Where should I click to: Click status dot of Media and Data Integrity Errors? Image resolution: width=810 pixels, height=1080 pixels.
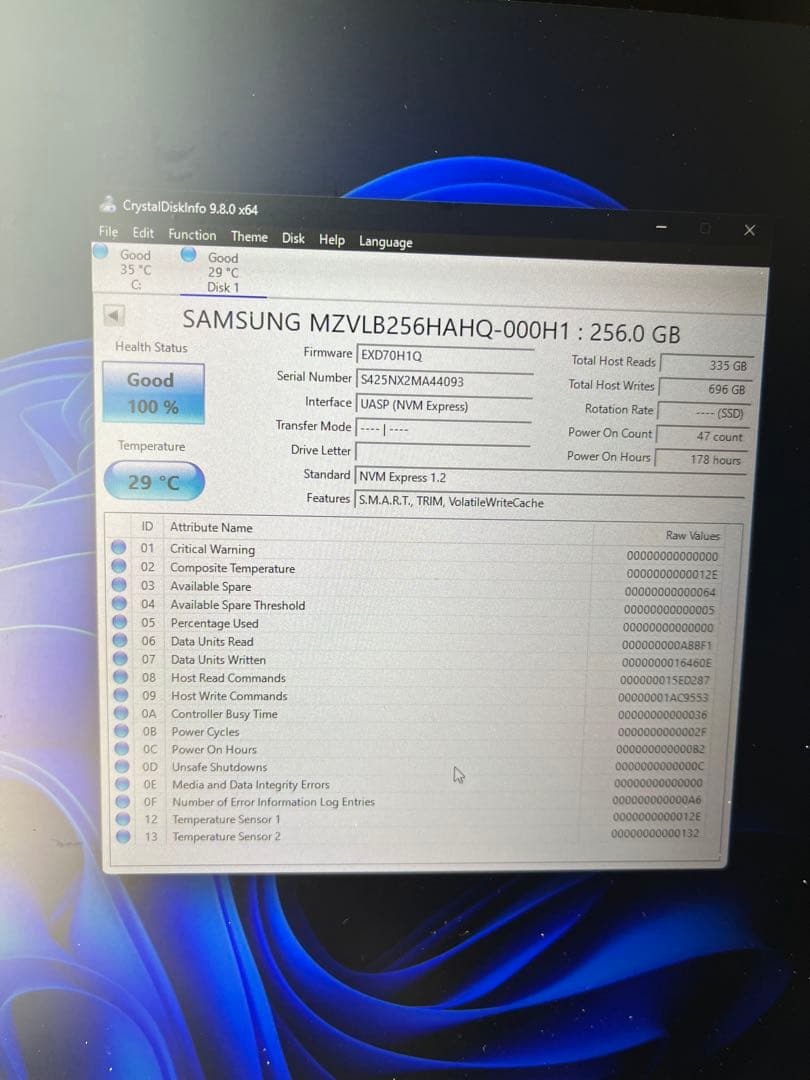123,784
